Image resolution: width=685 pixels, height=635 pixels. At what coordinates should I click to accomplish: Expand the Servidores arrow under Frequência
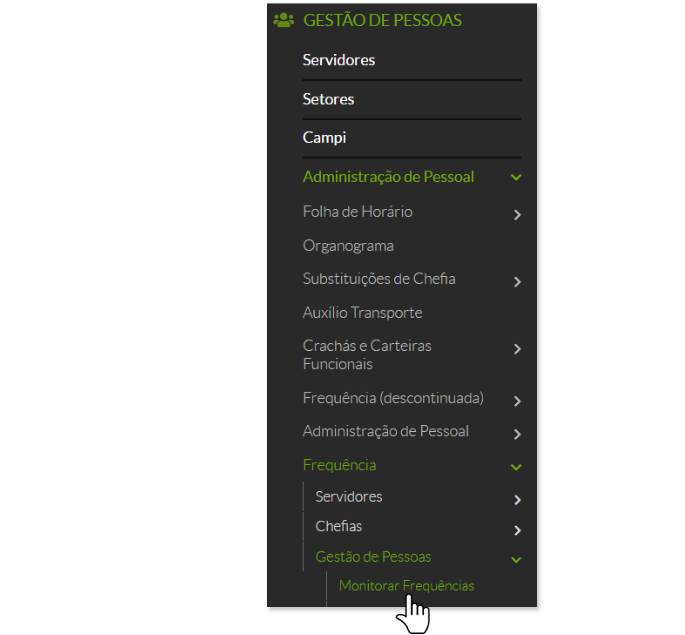pos(517,499)
